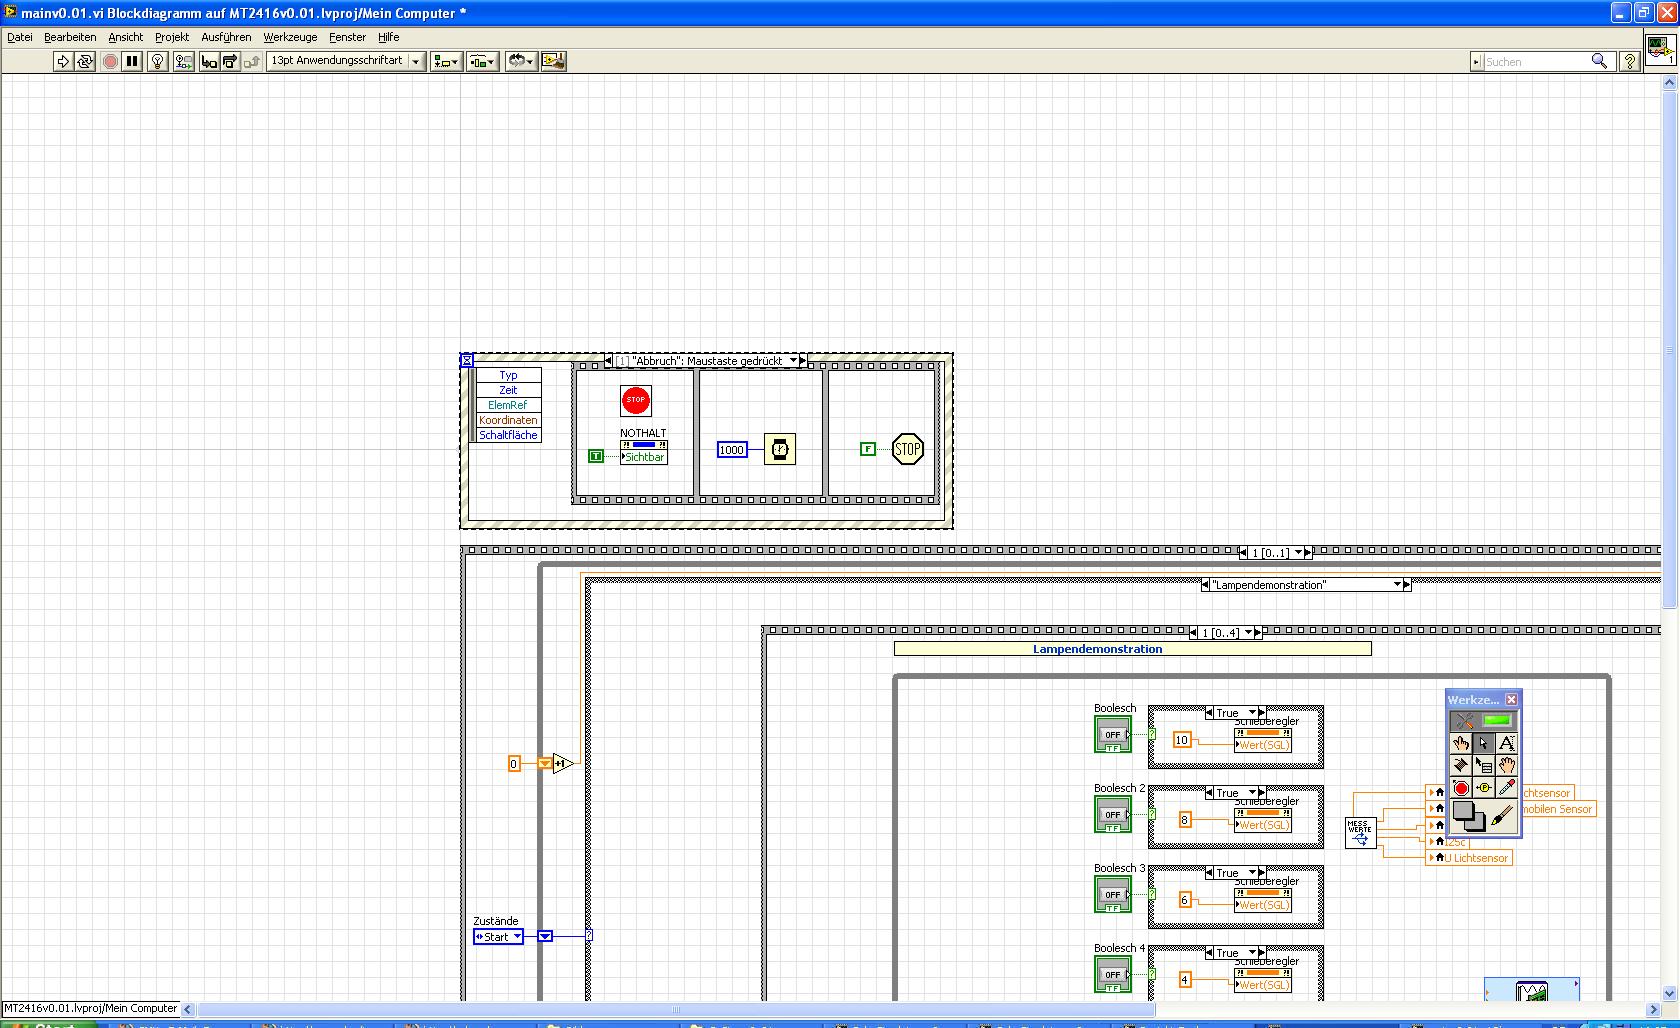Click the Step Out toolbar button
Image resolution: width=1680 pixels, height=1028 pixels.
(x=252, y=61)
